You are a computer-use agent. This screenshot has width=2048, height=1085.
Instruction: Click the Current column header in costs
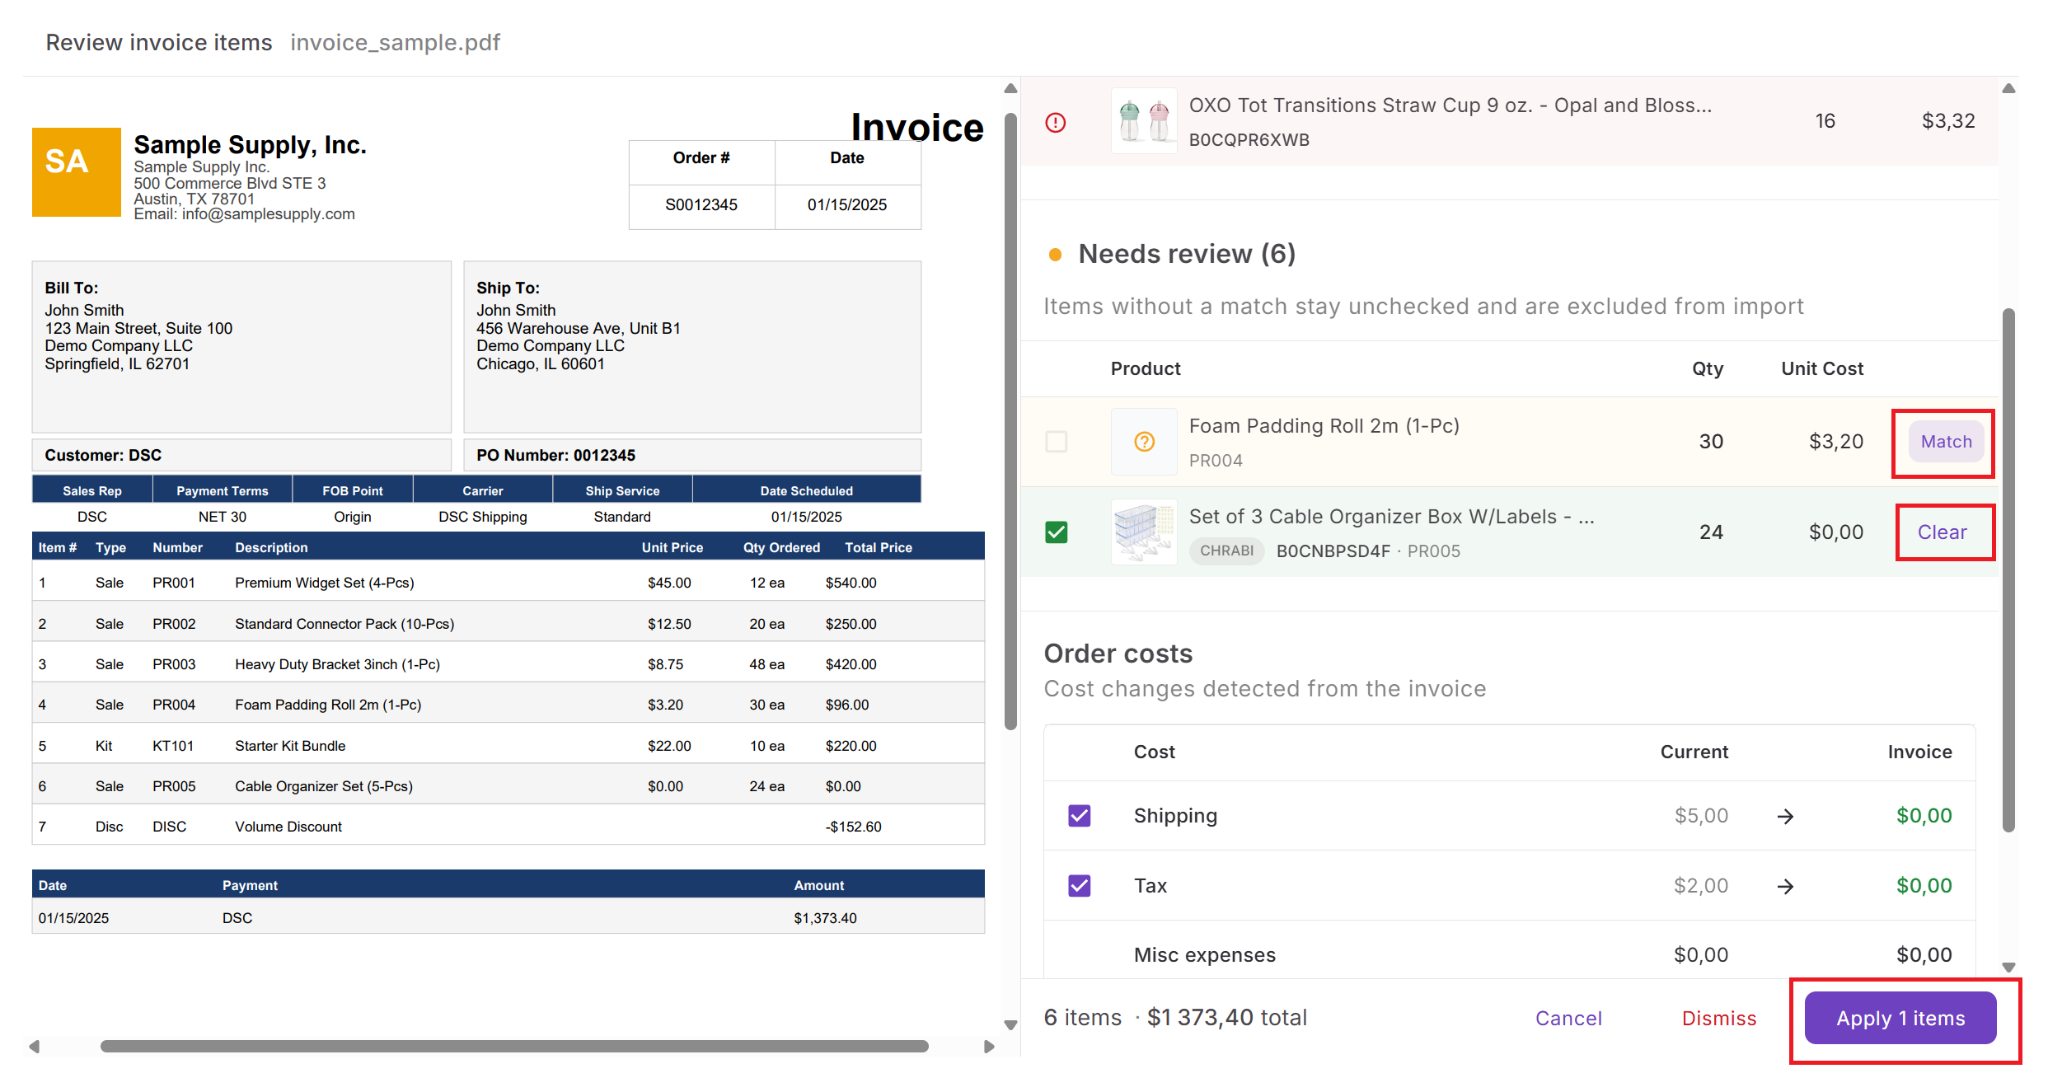click(1694, 752)
